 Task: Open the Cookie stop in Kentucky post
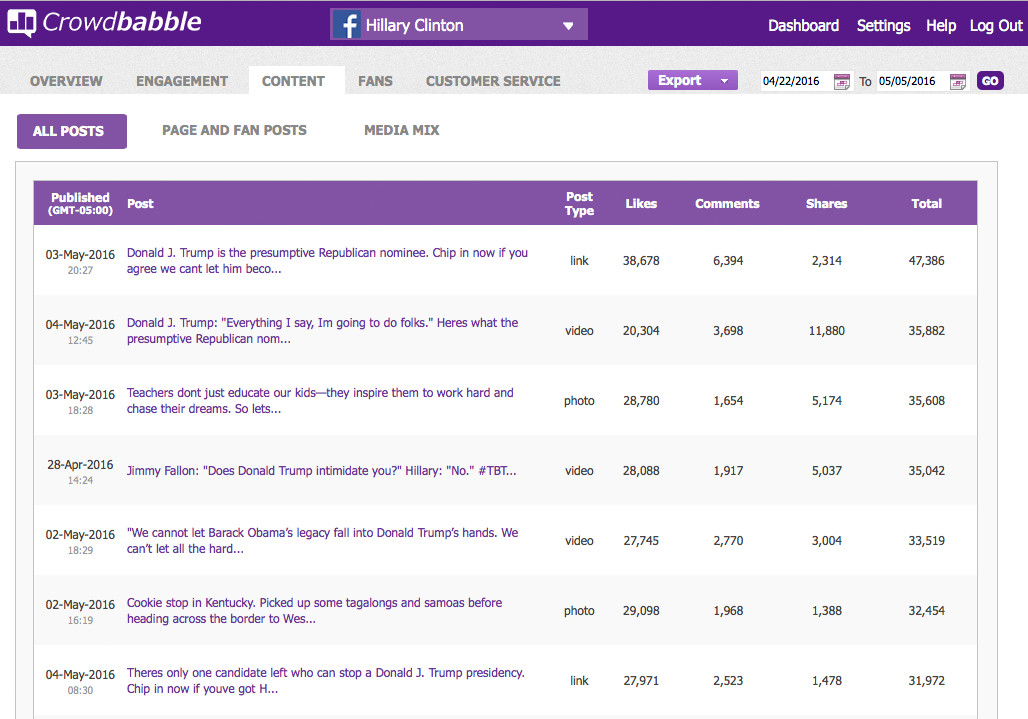tap(314, 611)
